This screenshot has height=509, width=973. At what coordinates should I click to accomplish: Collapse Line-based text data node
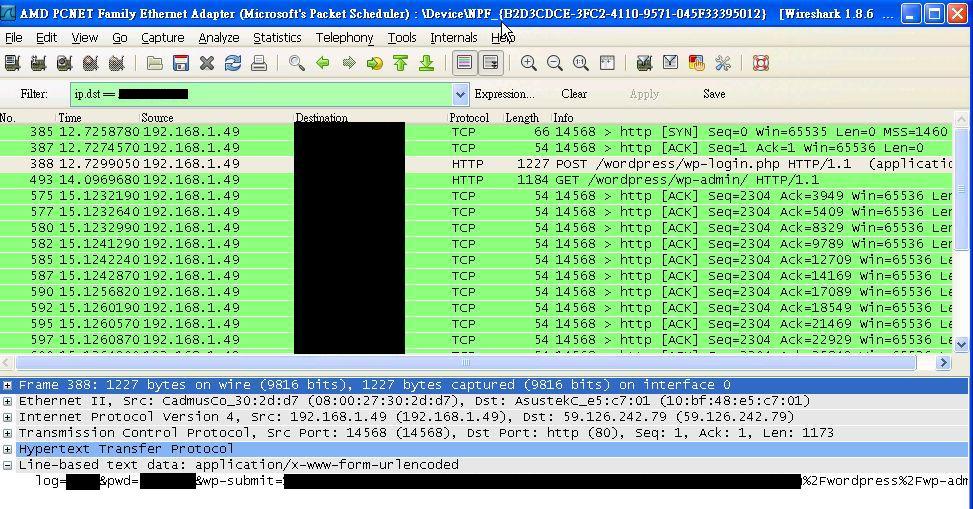(7, 465)
